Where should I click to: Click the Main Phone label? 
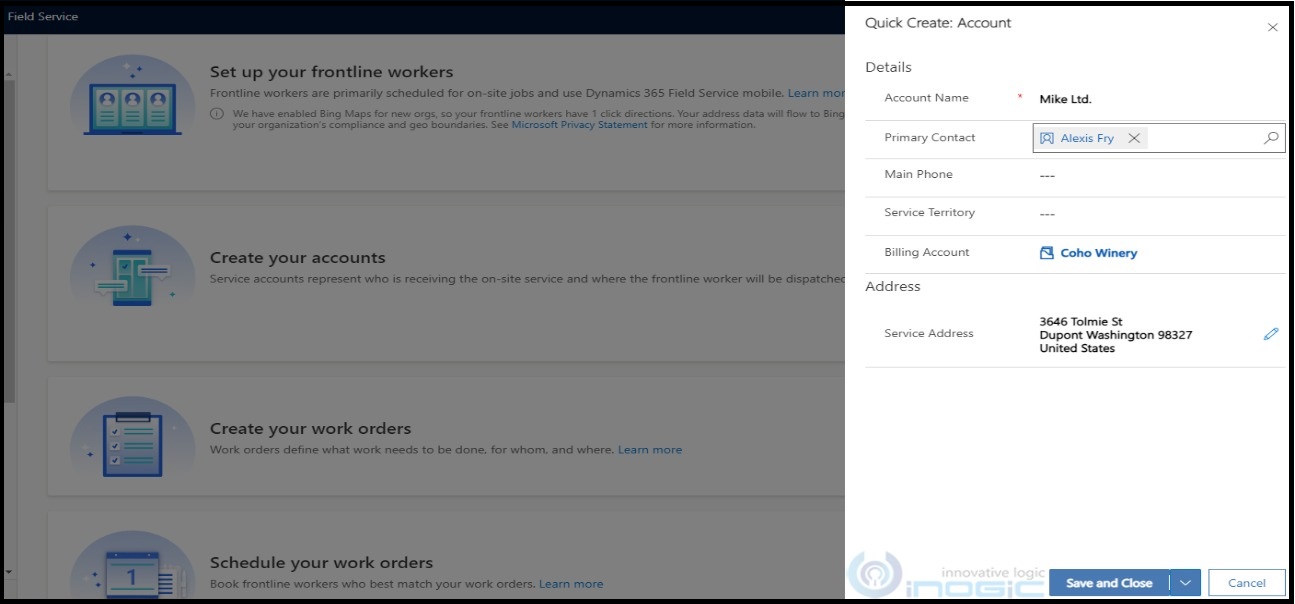click(919, 174)
